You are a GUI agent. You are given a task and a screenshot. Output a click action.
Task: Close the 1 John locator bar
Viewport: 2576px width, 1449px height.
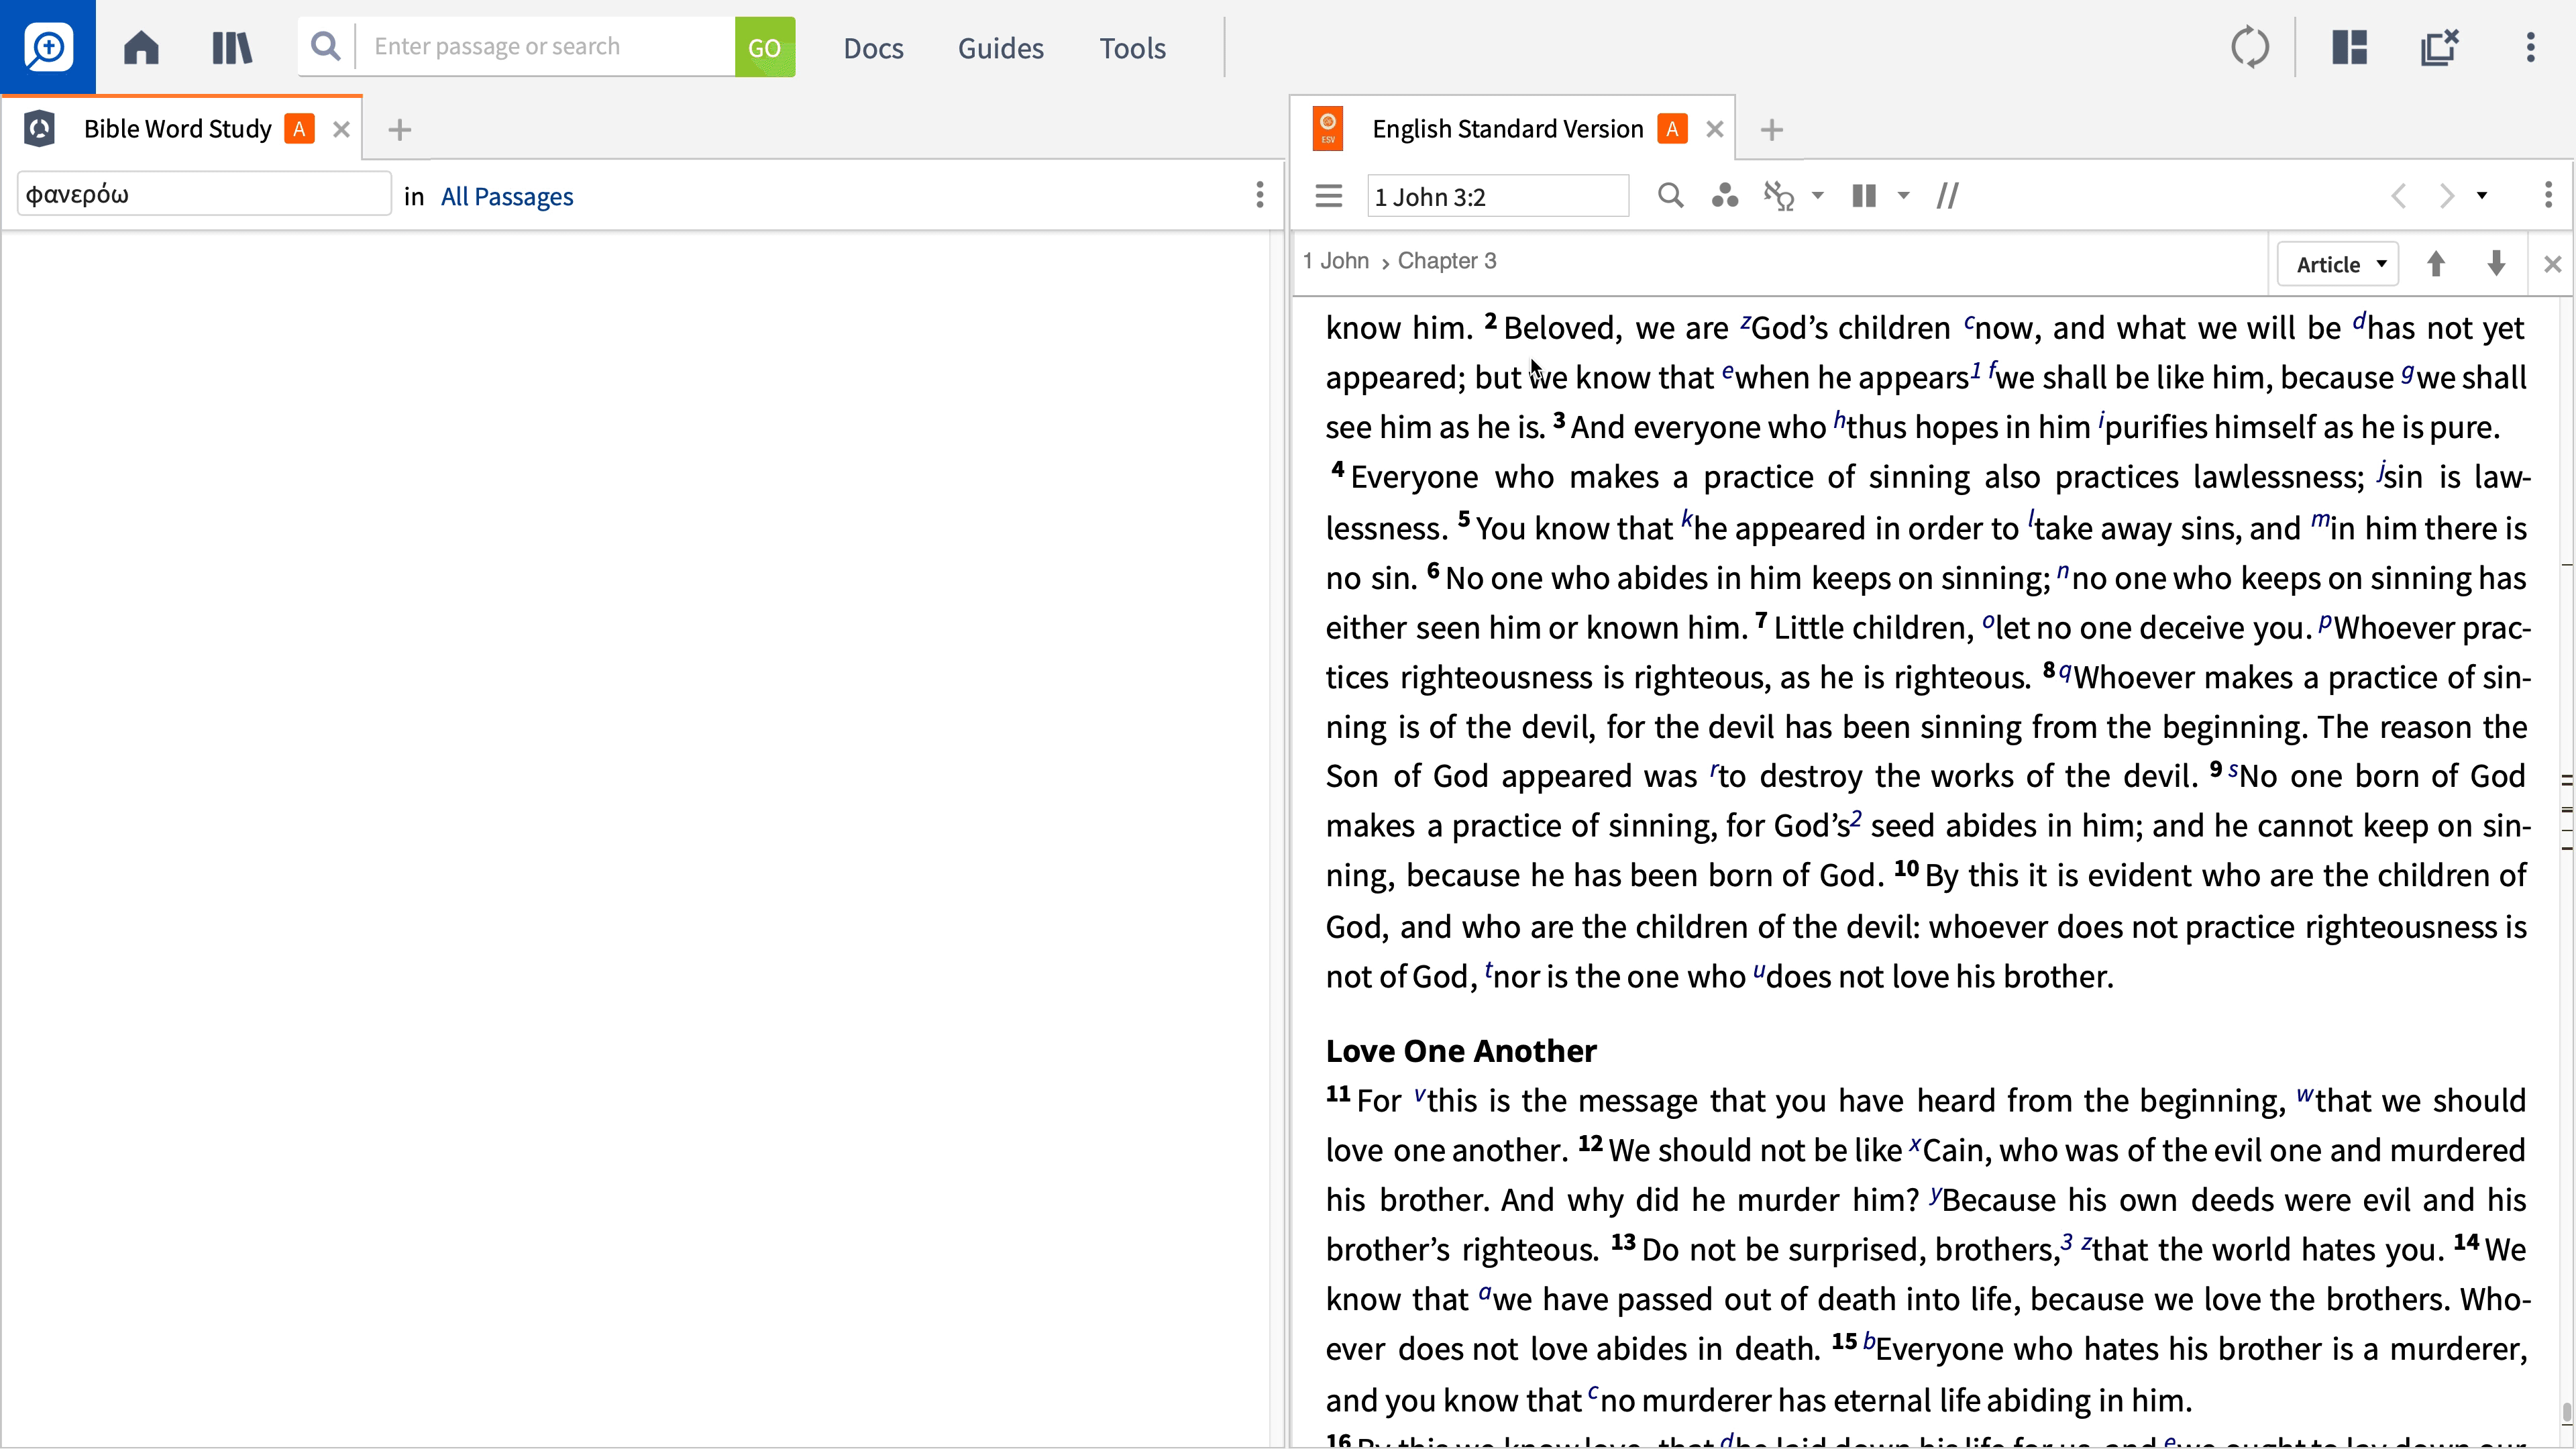coord(2552,265)
